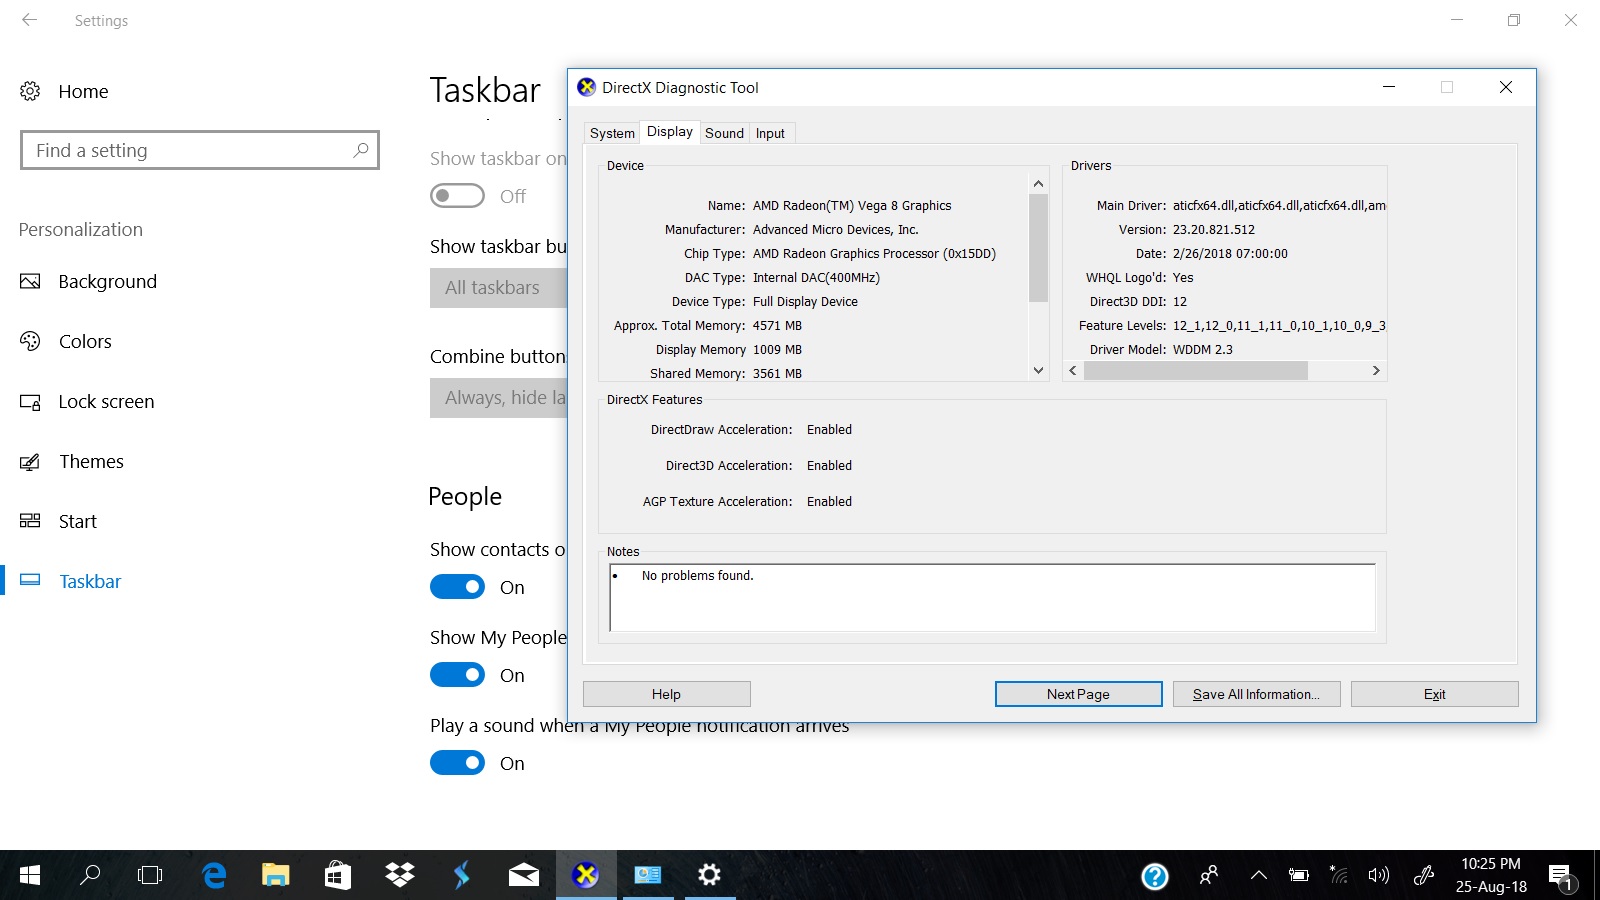Click the Help button in DirectX tool
The image size is (1600, 900).
666,694
